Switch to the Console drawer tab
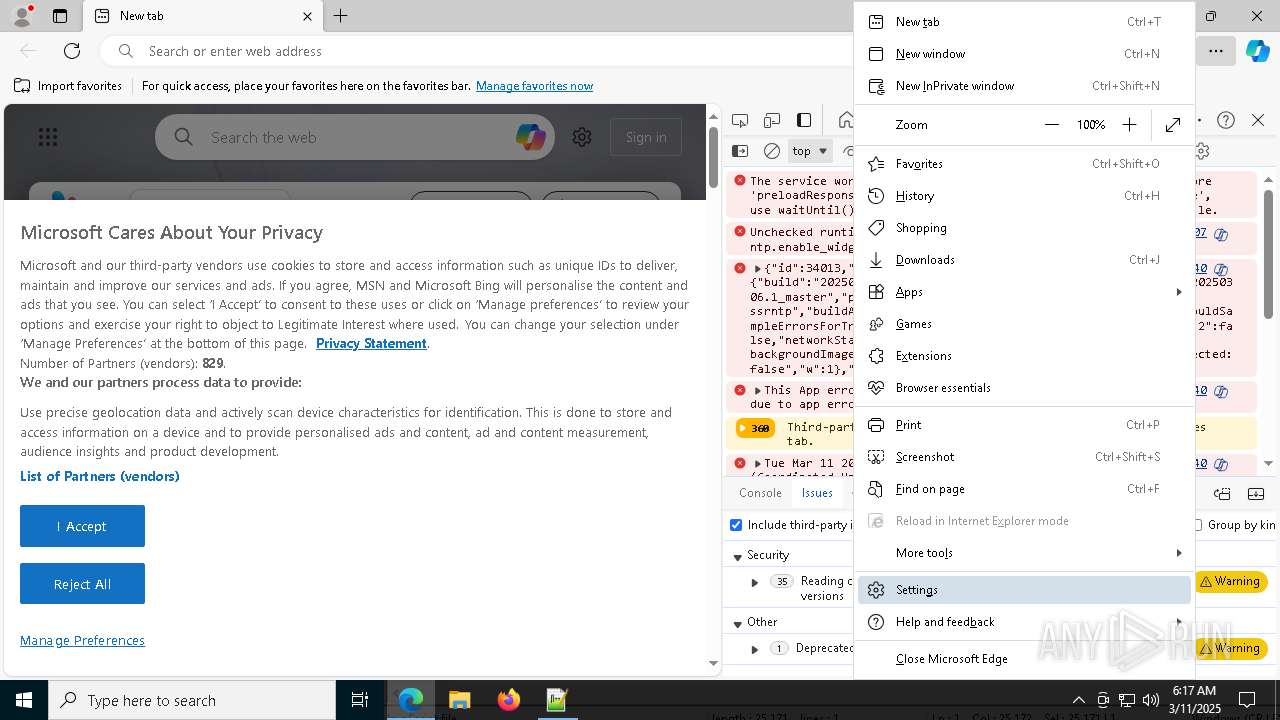Screen dimensions: 1280x720 pos(760,493)
